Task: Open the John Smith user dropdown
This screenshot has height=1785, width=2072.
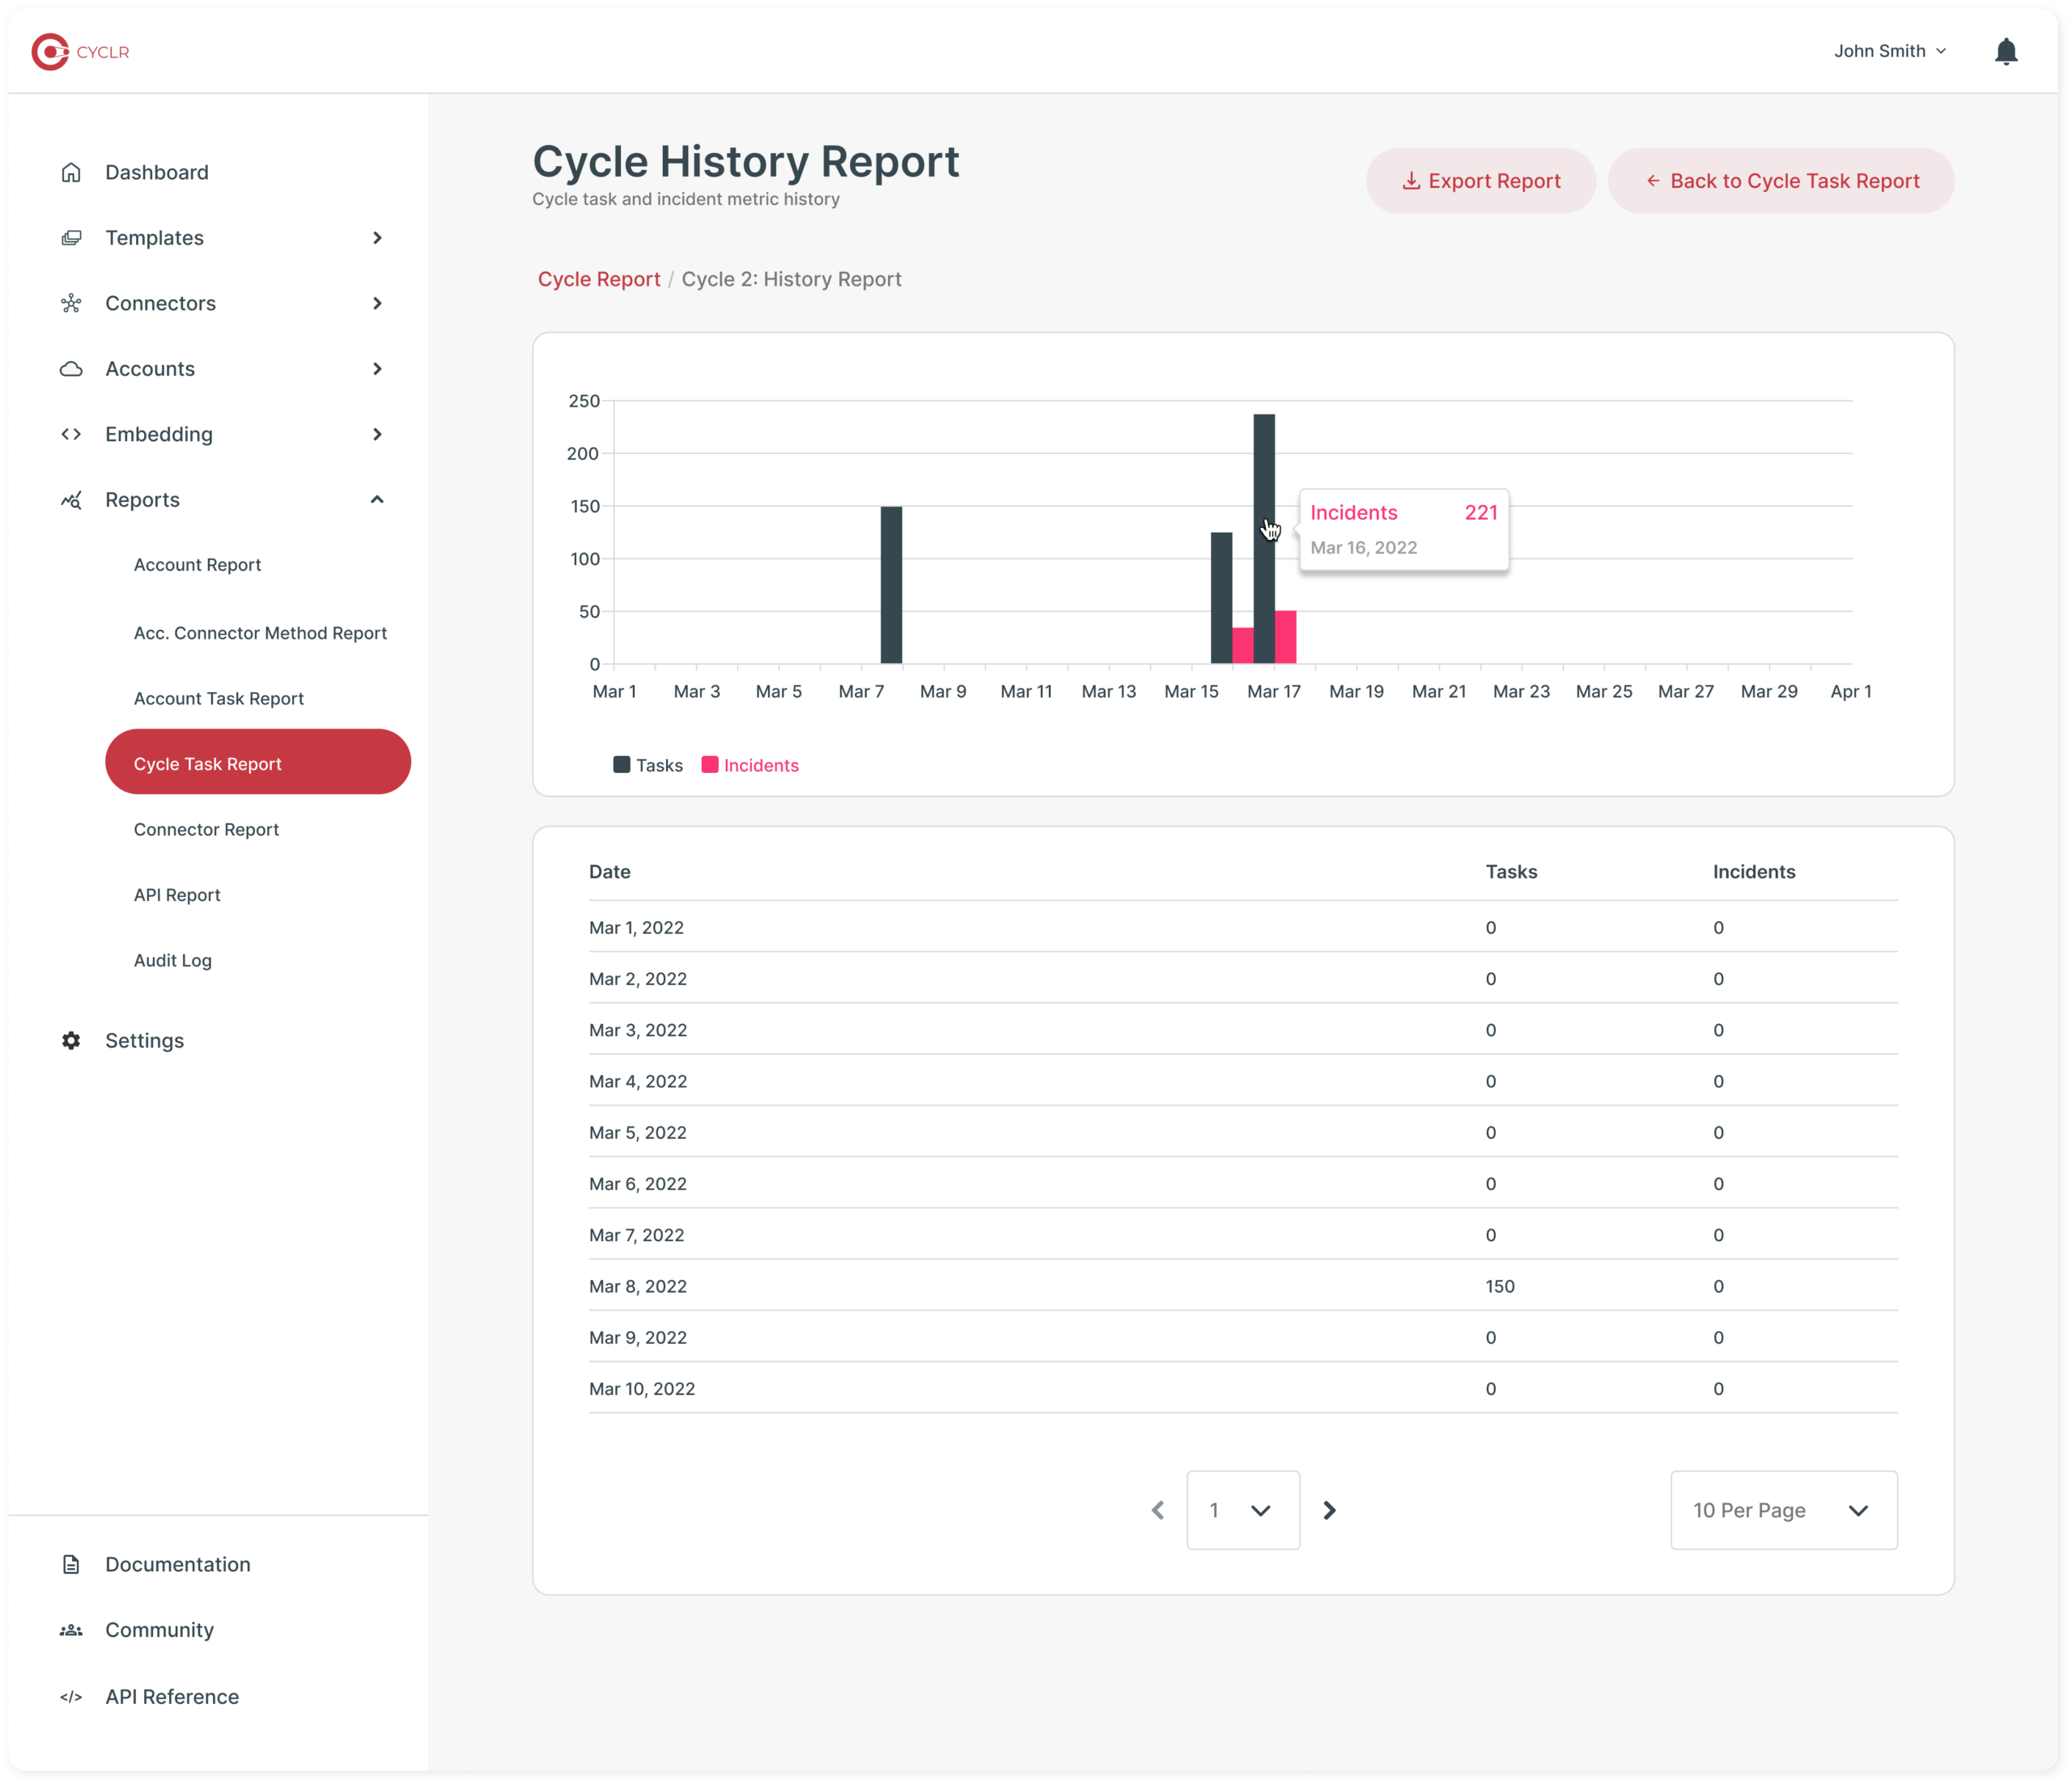Action: tap(1890, 51)
